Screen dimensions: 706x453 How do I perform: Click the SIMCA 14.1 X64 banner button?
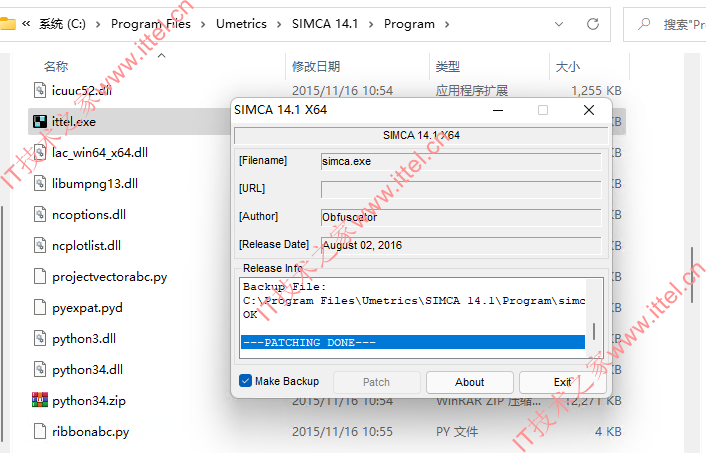421,135
